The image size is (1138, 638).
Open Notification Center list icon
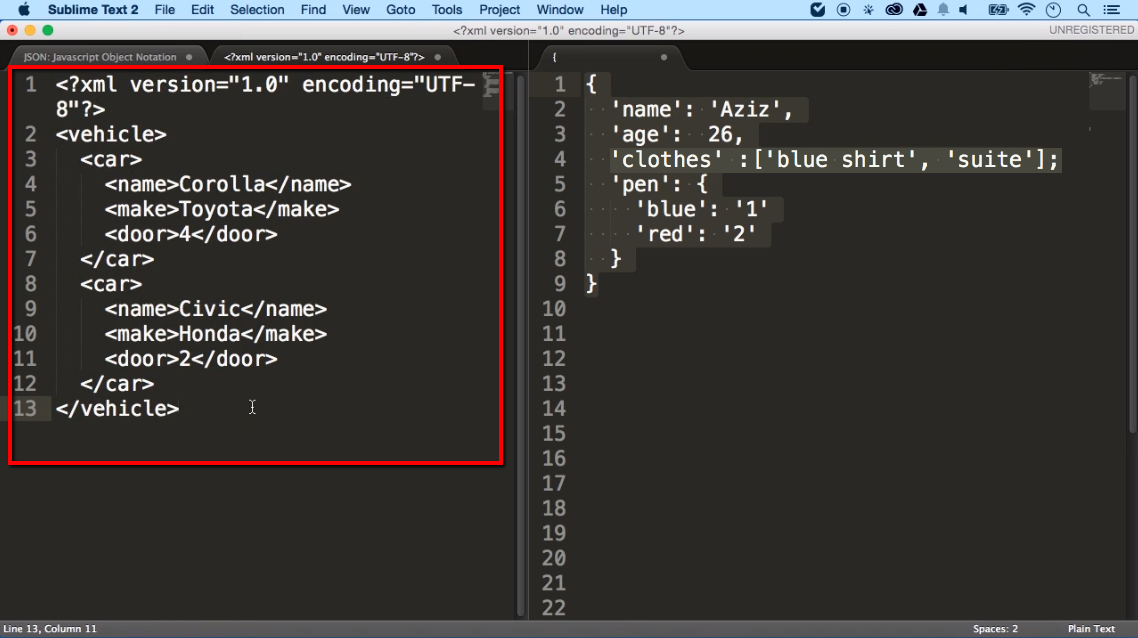pos(1111,10)
